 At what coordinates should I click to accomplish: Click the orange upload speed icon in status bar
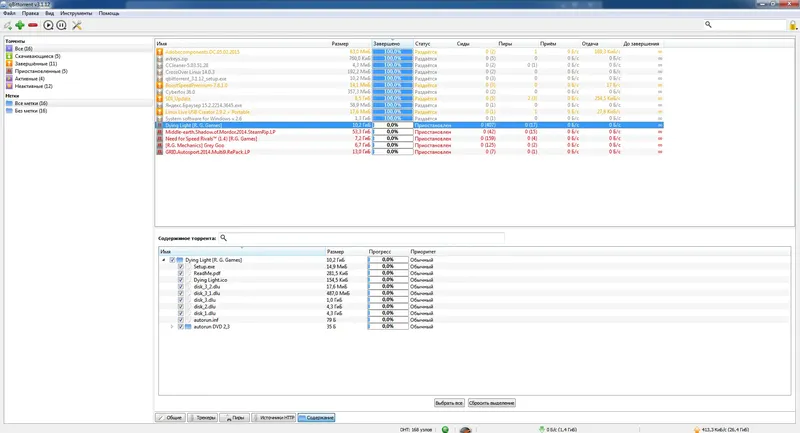[x=697, y=429]
